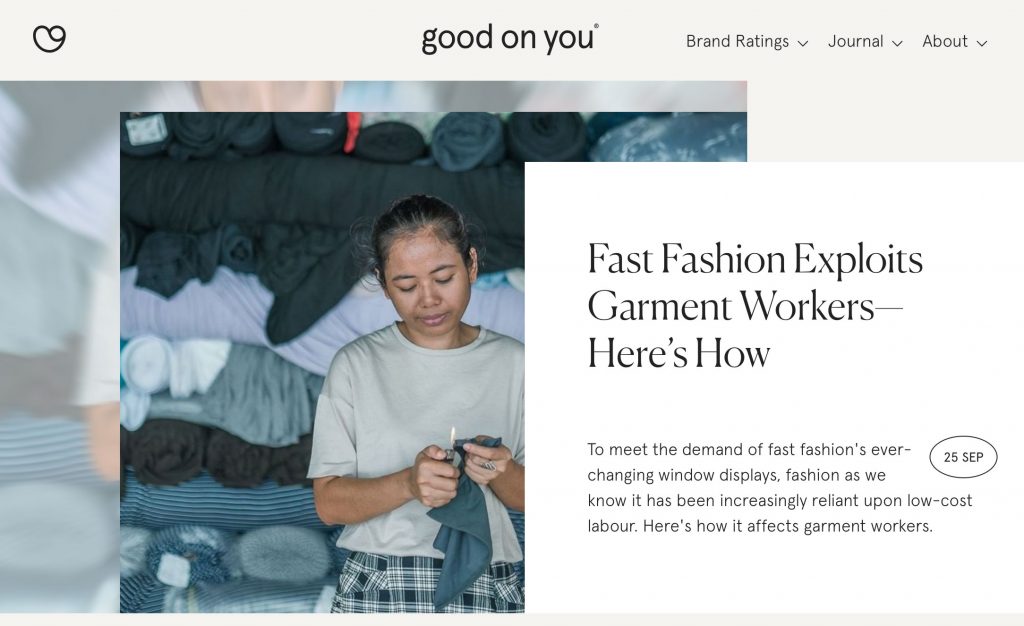The height and width of the screenshot is (626, 1024).
Task: Open the 'good on you' wordmark home link
Action: (x=510, y=39)
